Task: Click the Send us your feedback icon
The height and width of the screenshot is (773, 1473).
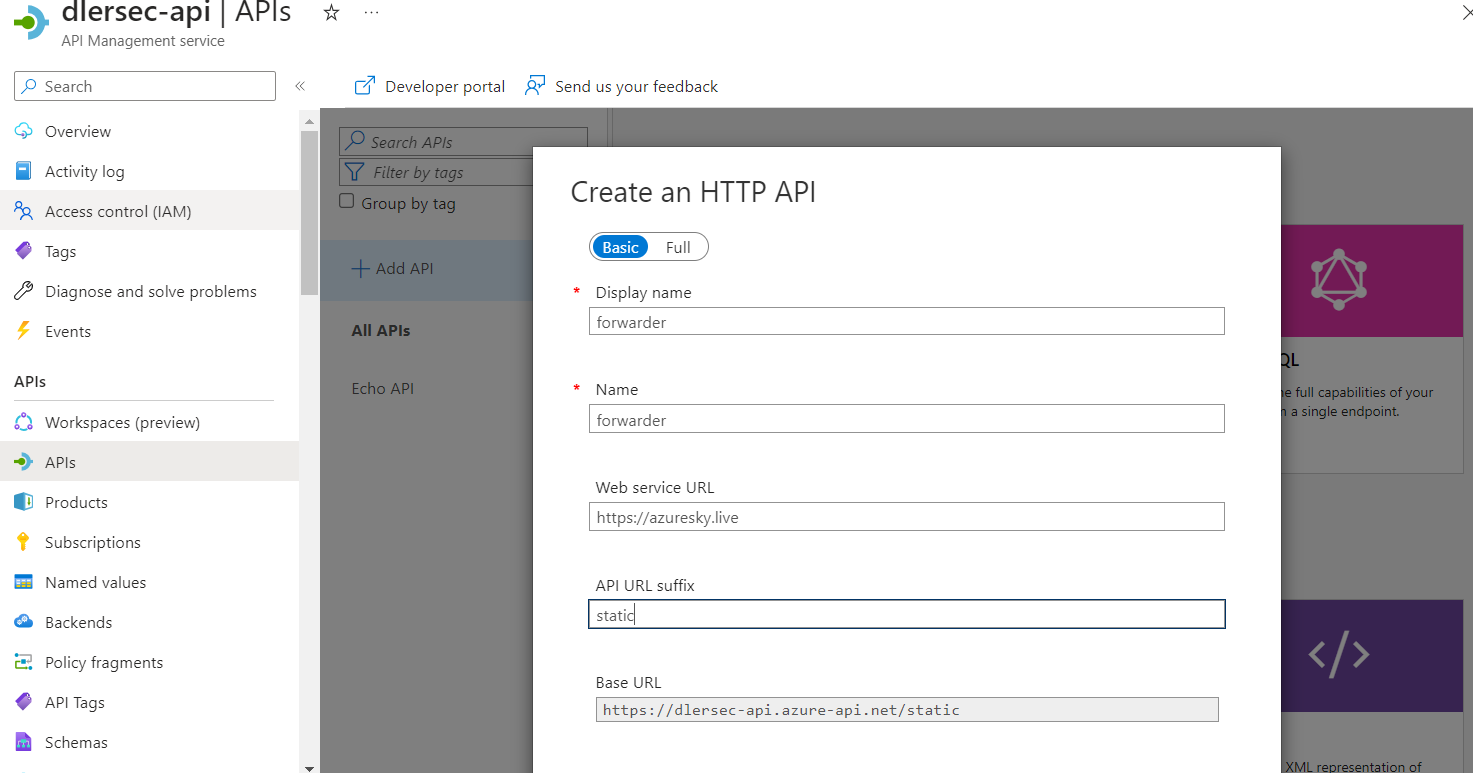Action: [x=536, y=86]
